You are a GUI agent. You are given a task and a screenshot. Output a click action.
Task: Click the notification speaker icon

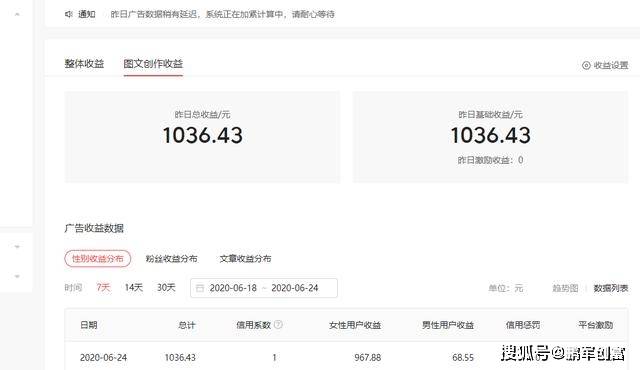click(69, 14)
